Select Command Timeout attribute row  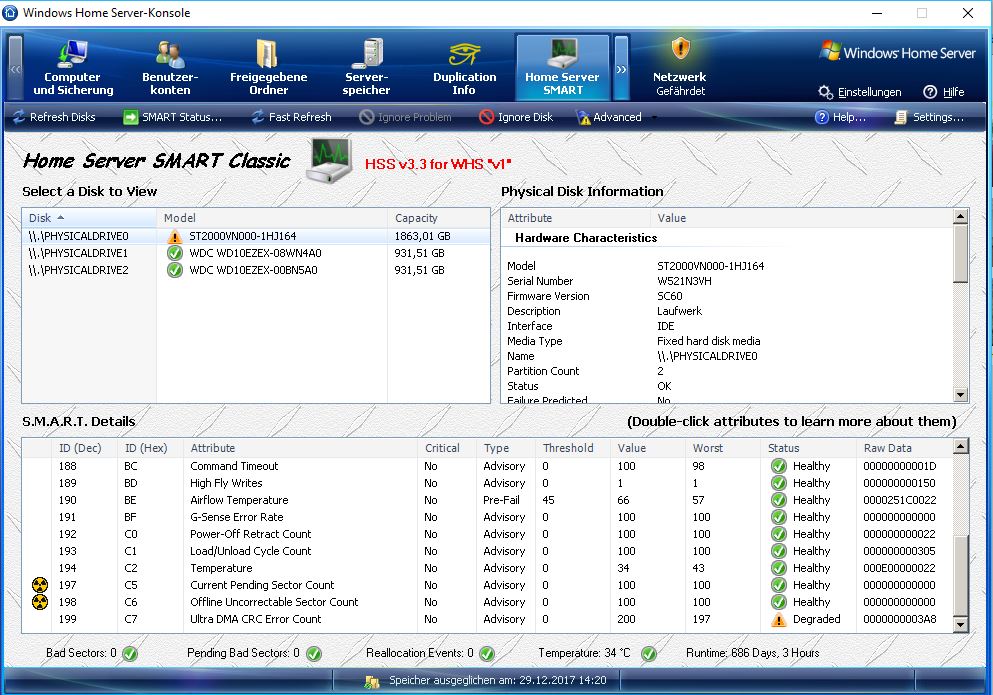pos(487,466)
